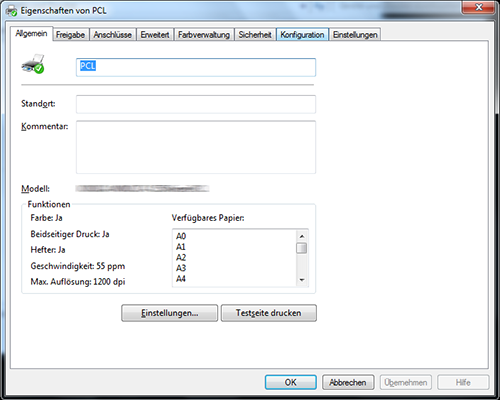Go to the Farbverwaltung tab
500x400 pixels.
click(204, 35)
